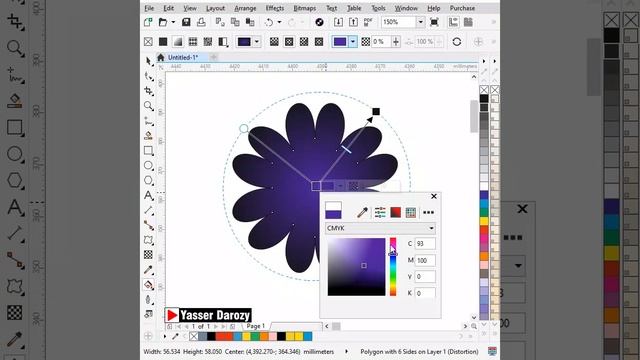The height and width of the screenshot is (360, 640).
Task: Select the Polygon tool
Action: point(149,180)
